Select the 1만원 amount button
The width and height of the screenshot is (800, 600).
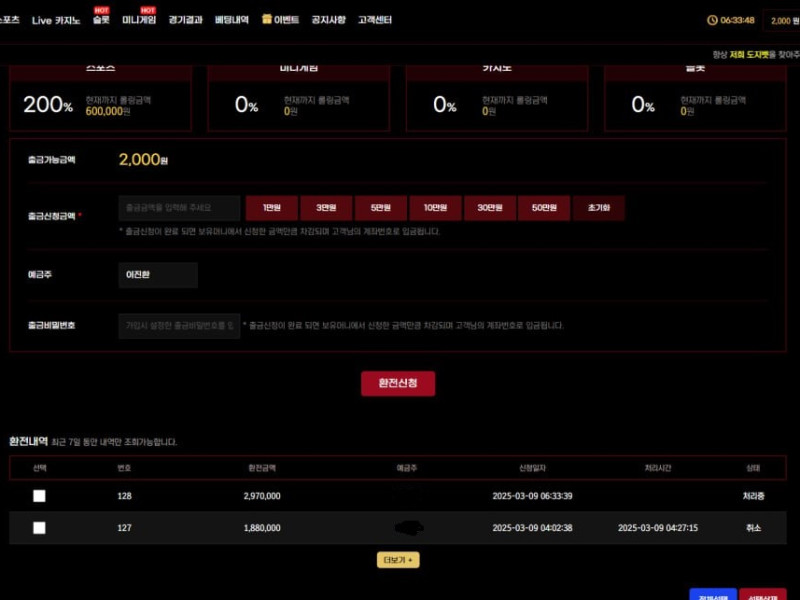tap(272, 208)
